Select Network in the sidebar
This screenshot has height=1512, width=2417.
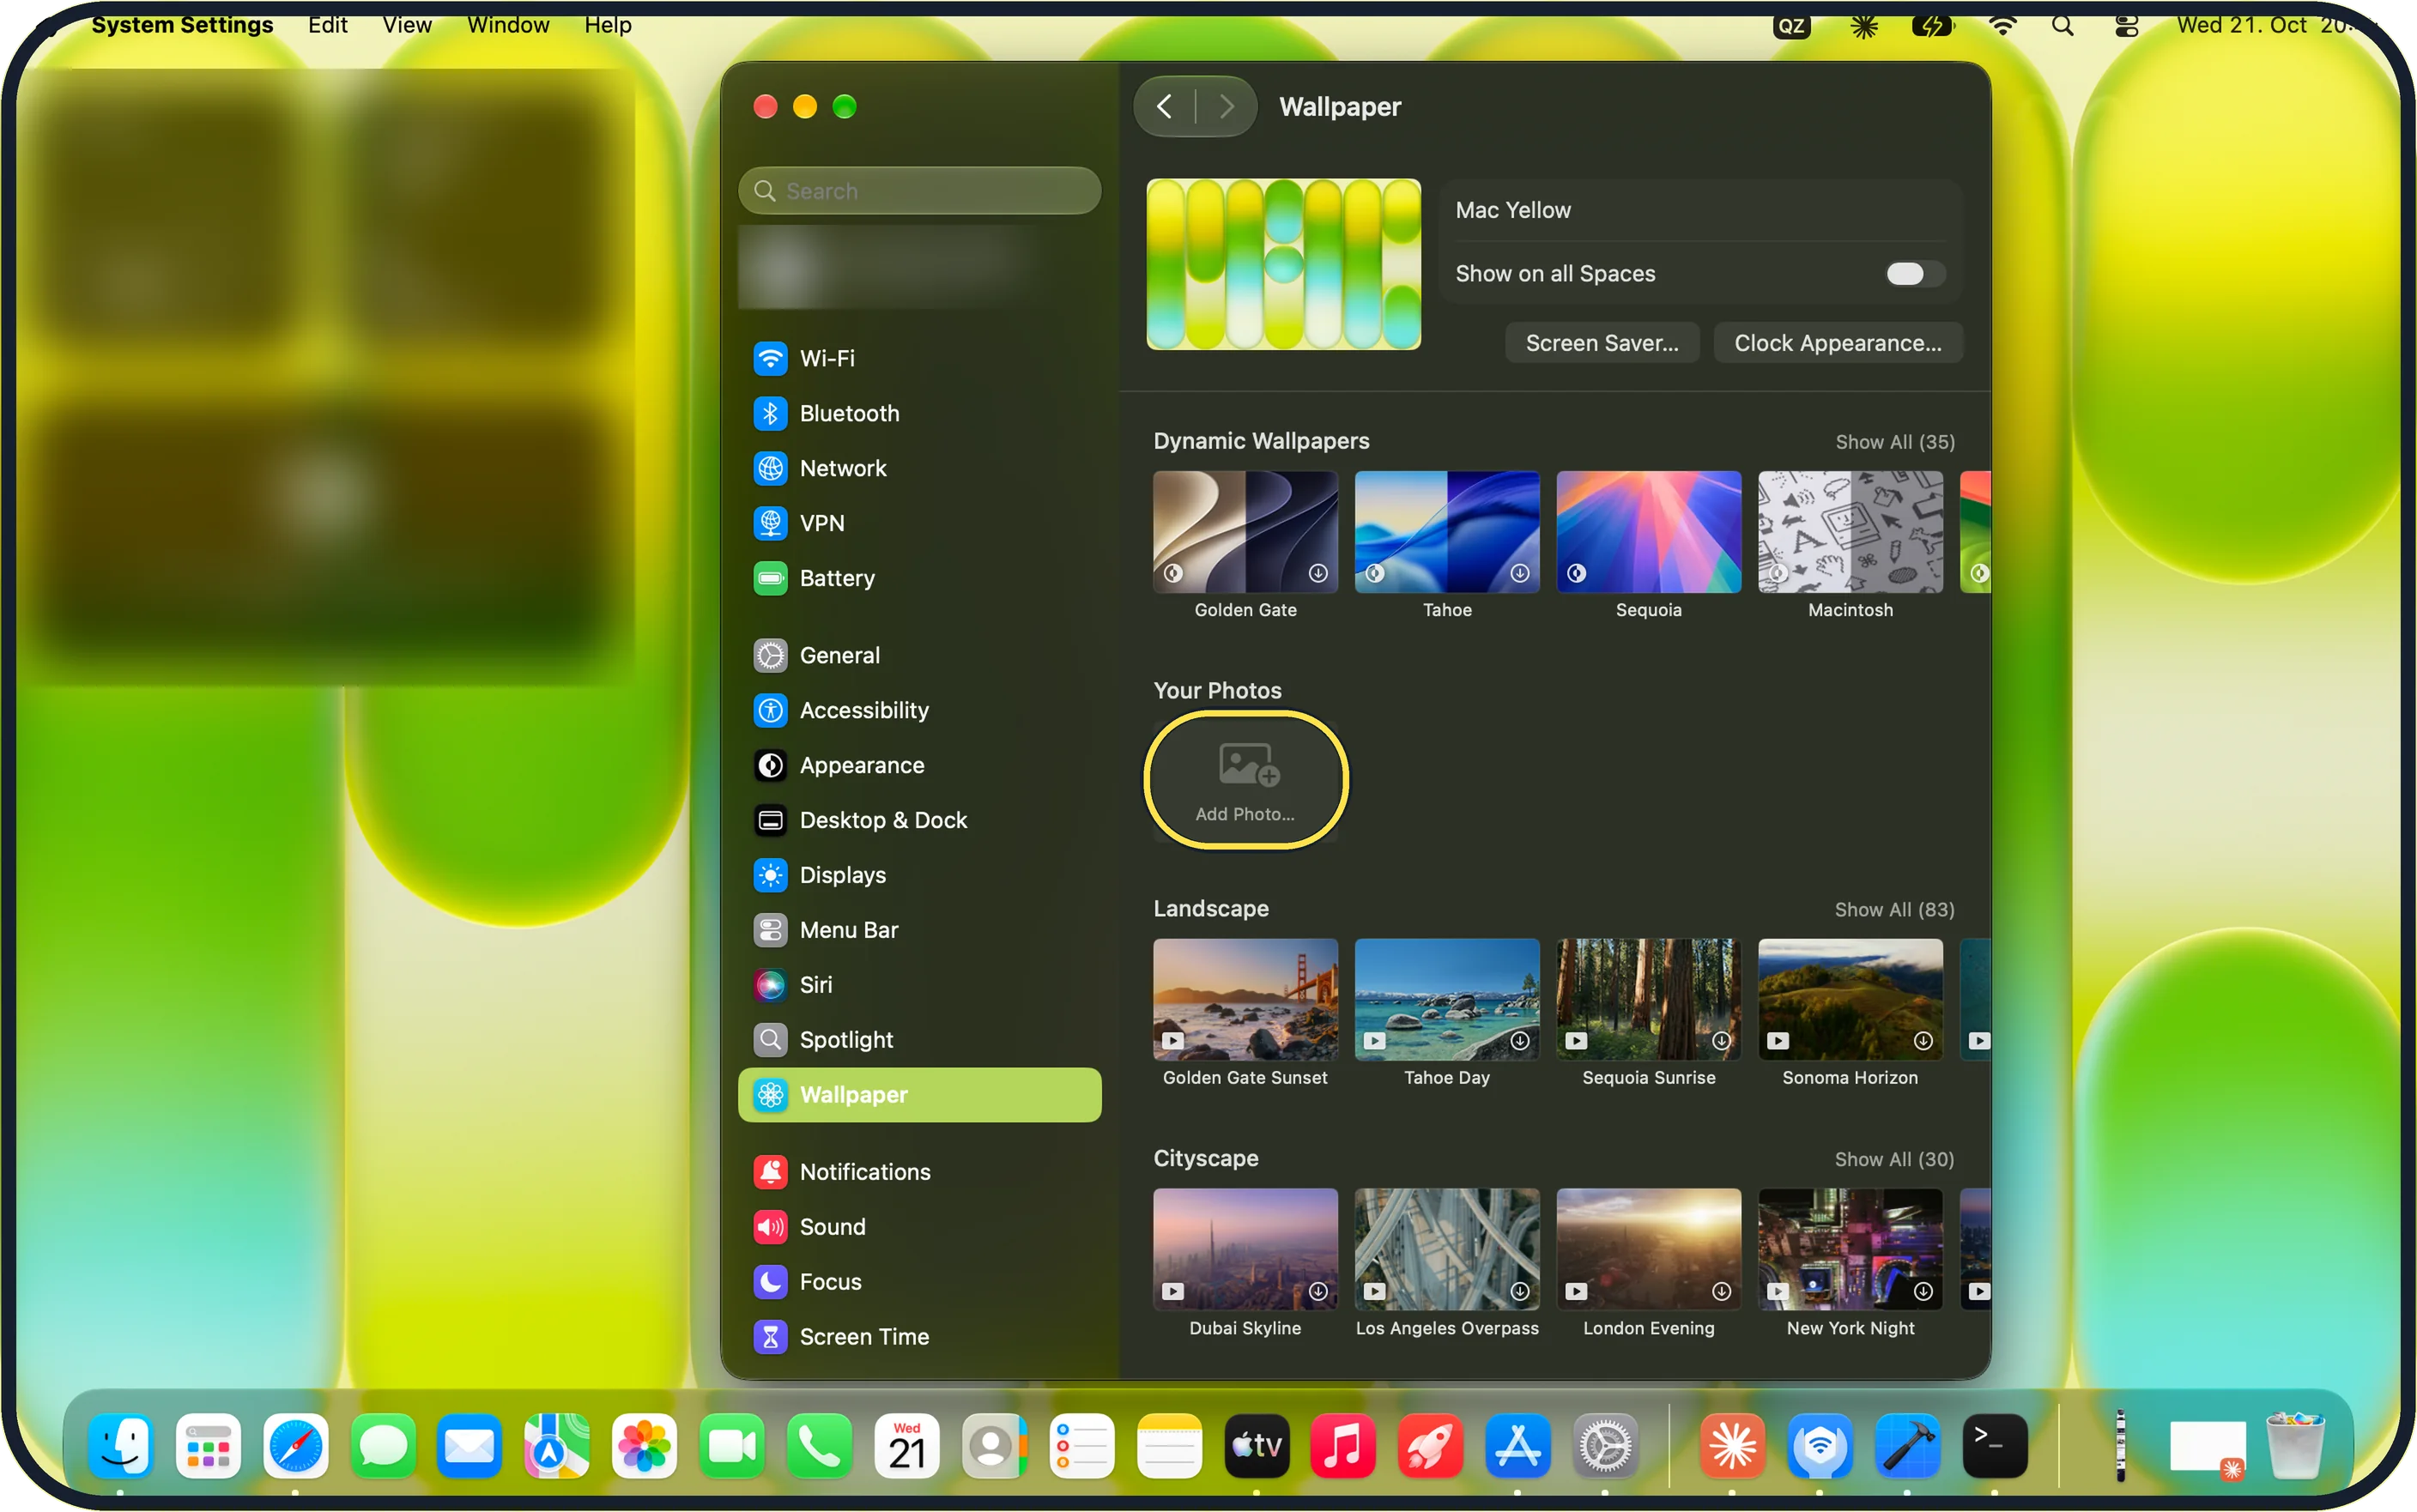(x=919, y=468)
